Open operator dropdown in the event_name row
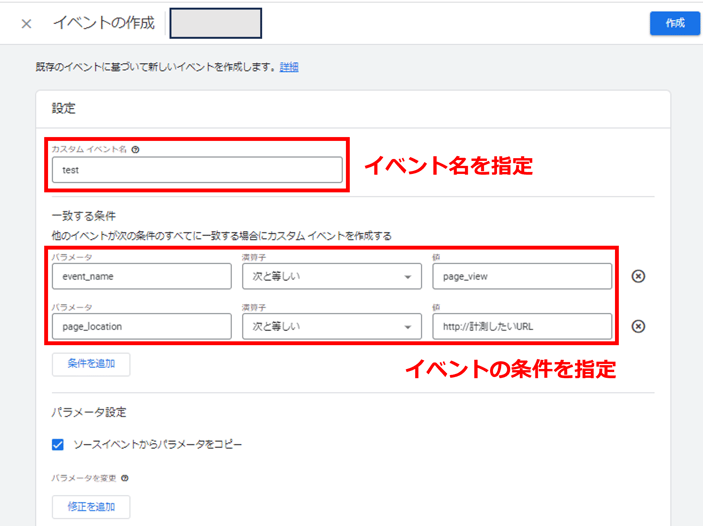 point(332,276)
